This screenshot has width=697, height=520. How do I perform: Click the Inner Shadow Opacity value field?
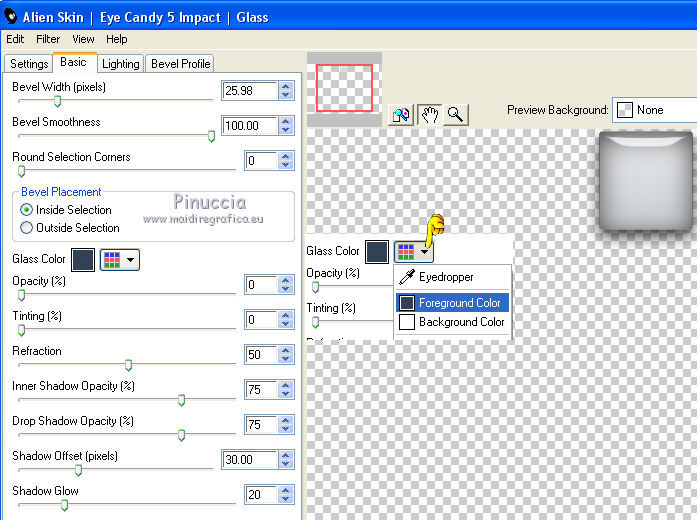(x=261, y=390)
